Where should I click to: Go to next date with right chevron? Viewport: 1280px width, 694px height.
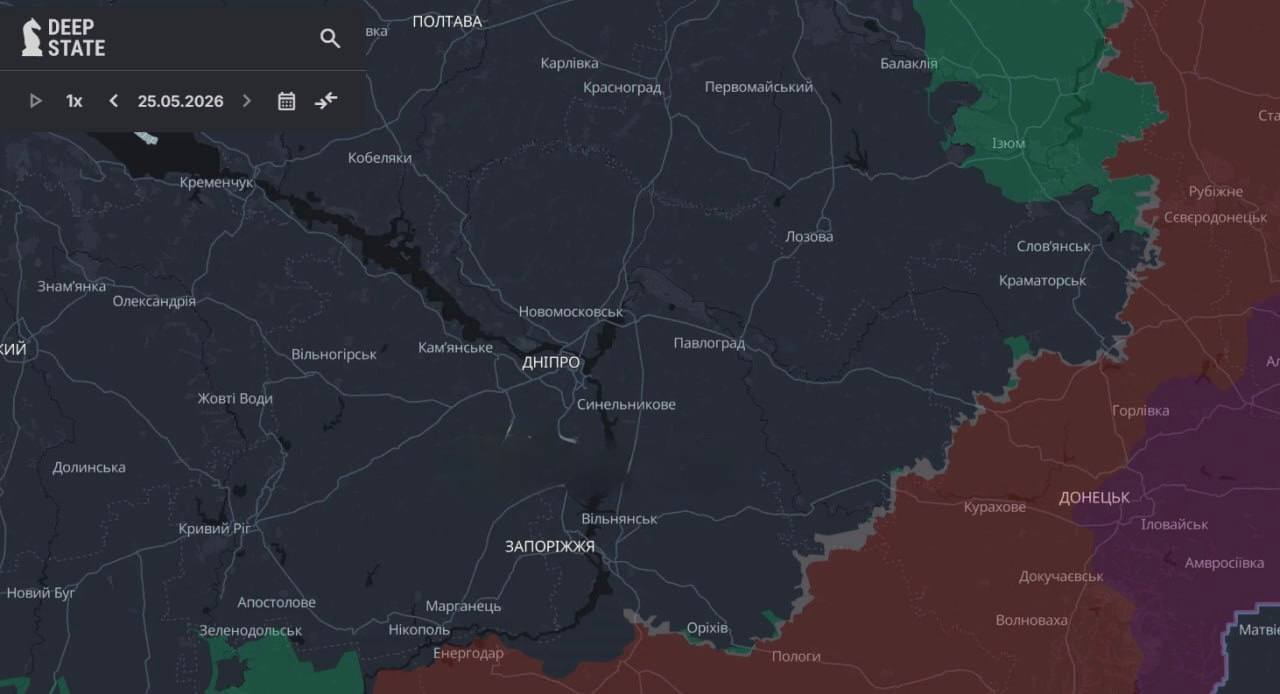point(247,101)
